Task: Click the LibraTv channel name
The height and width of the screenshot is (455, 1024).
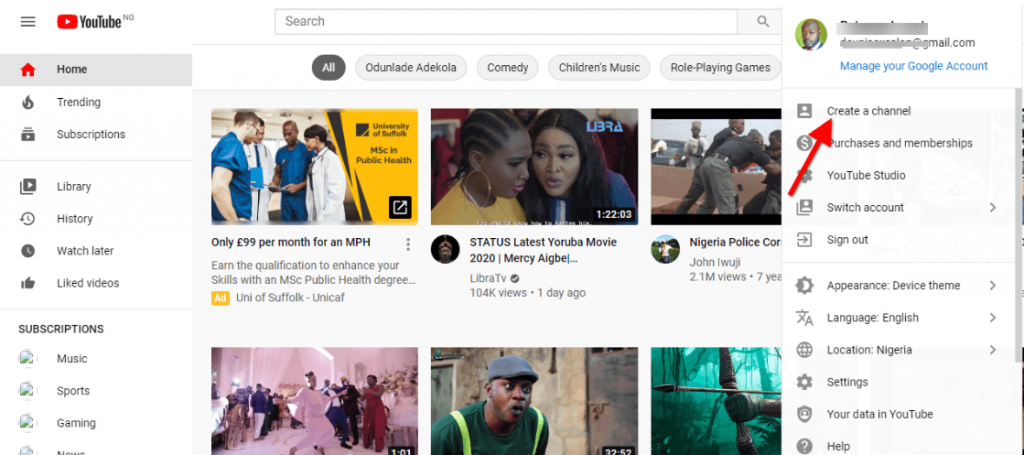Action: [x=488, y=278]
